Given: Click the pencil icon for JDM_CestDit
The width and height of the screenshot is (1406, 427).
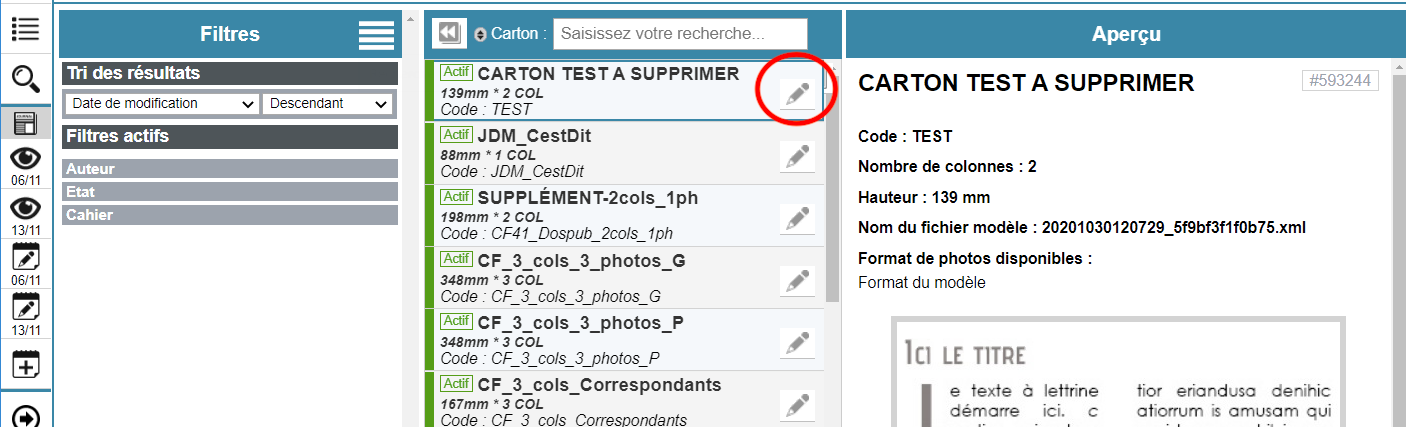Looking at the screenshot, I should tap(797, 157).
